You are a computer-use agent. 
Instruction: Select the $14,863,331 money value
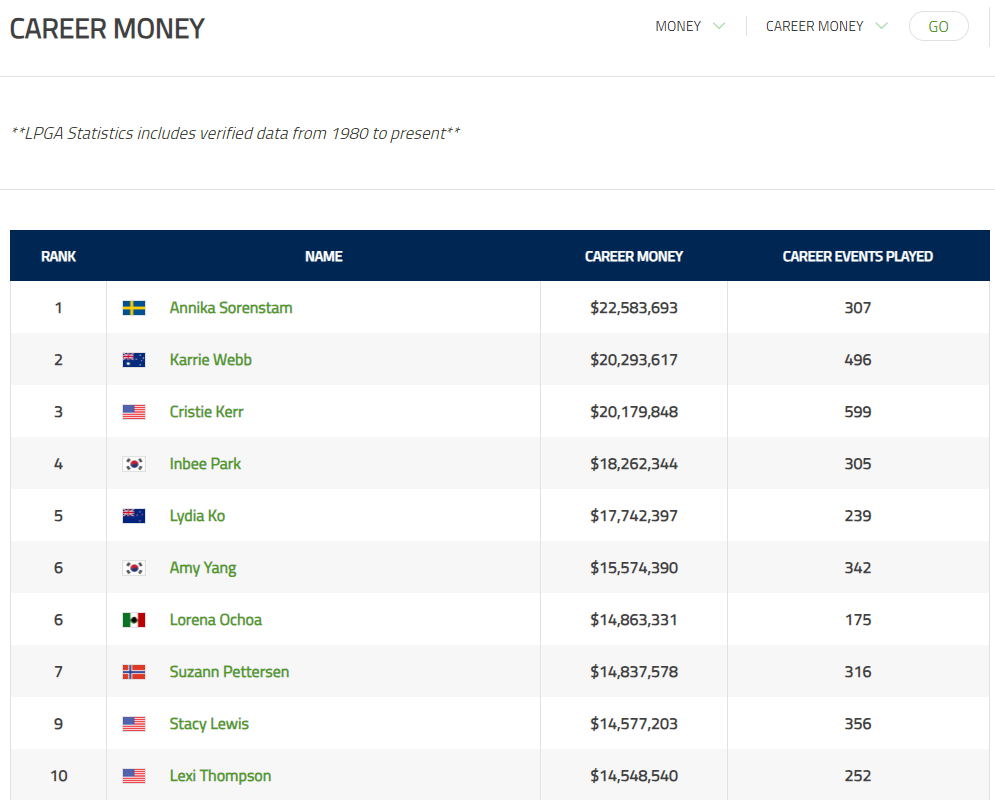coord(634,620)
